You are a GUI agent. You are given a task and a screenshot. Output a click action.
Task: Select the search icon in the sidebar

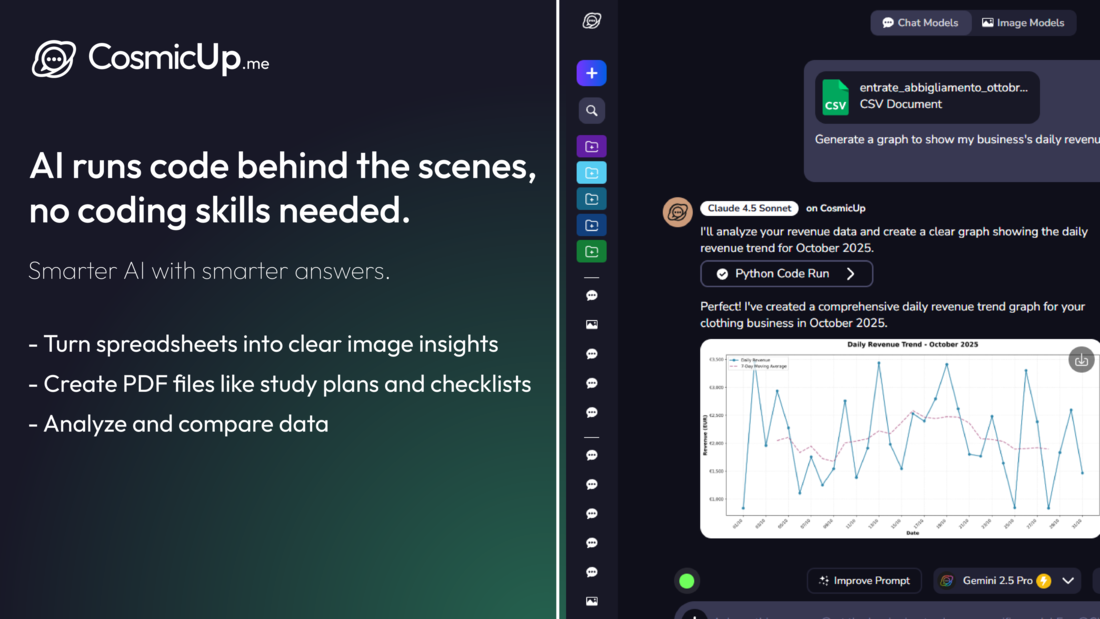(x=591, y=110)
